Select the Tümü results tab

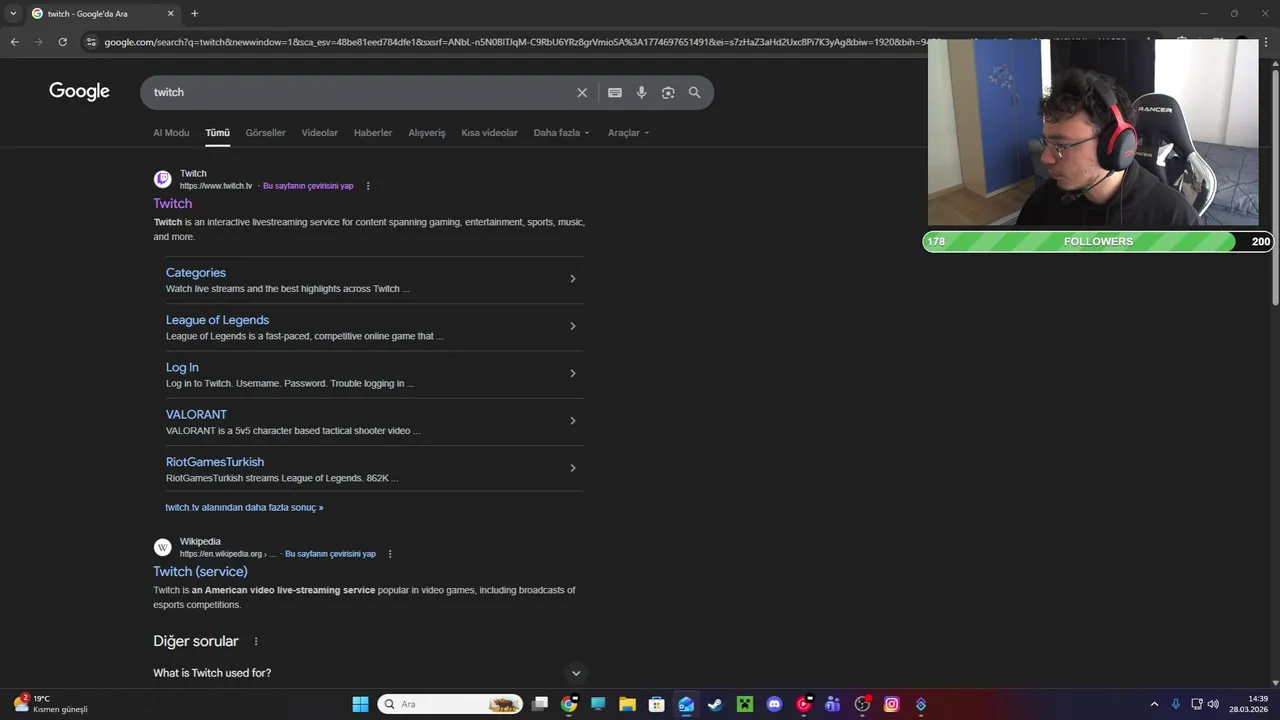click(x=217, y=133)
